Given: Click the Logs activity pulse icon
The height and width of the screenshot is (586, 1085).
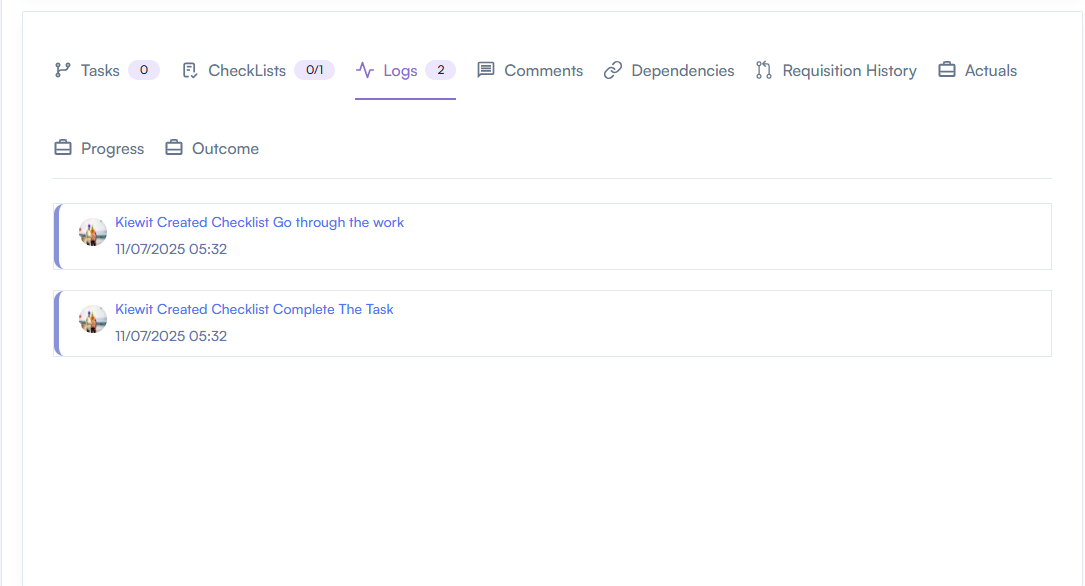Looking at the screenshot, I should [x=365, y=71].
